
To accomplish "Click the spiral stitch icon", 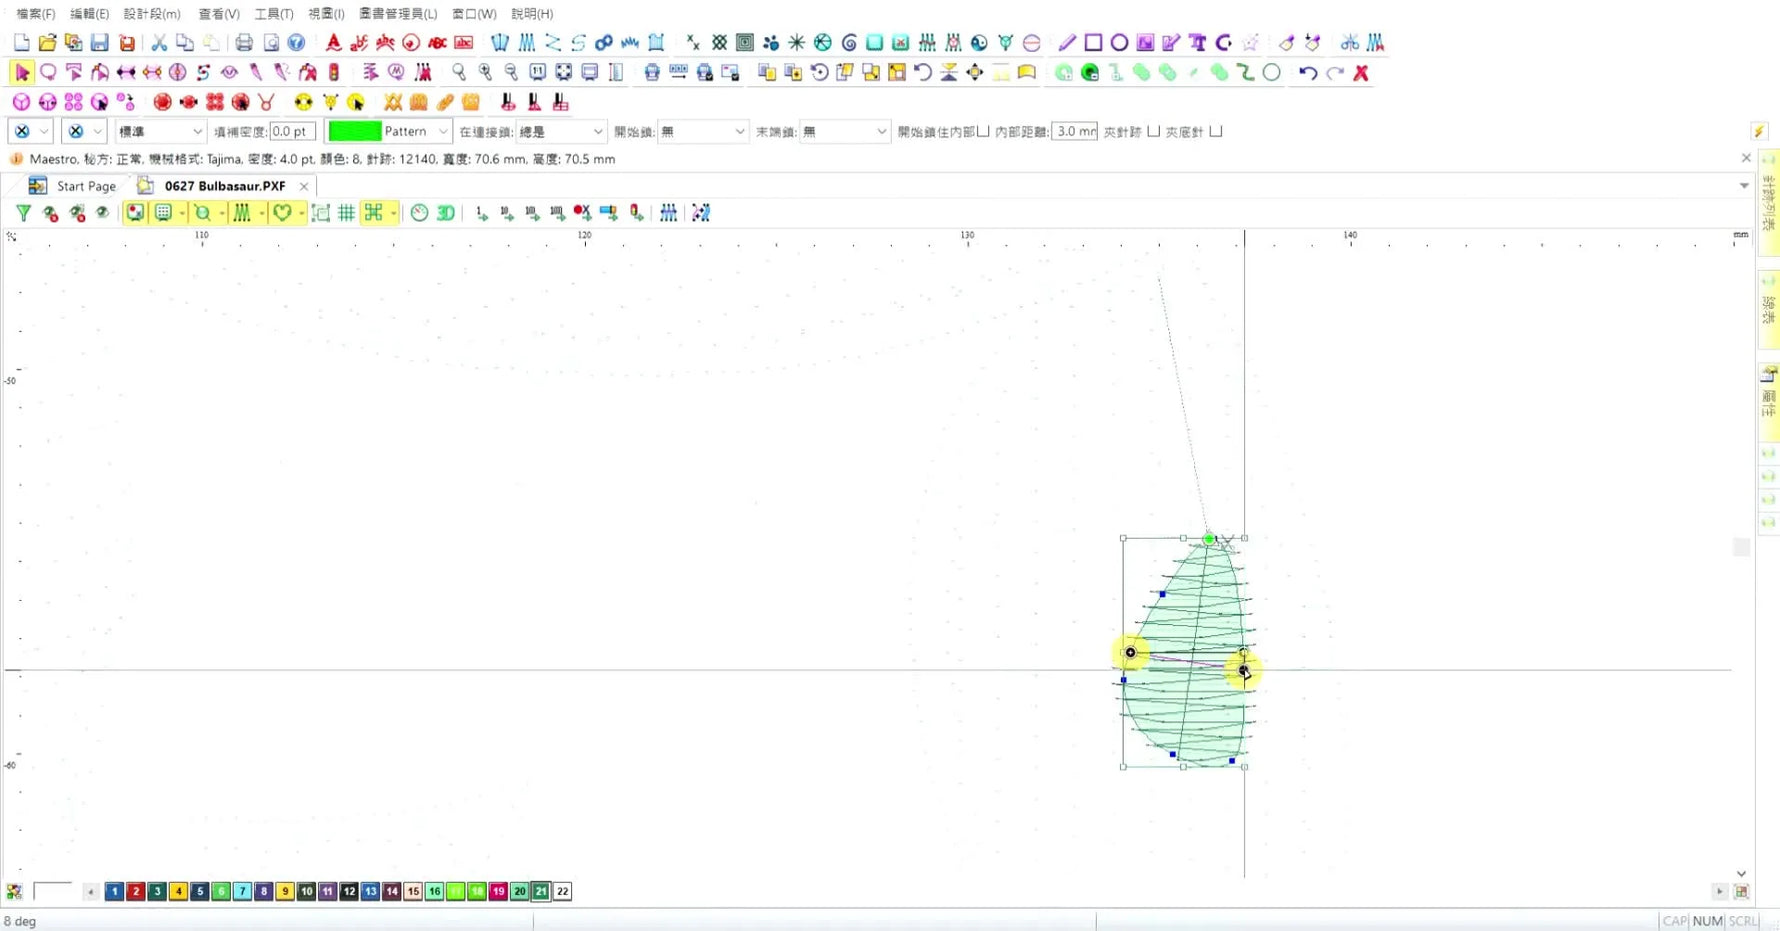I will (849, 42).
